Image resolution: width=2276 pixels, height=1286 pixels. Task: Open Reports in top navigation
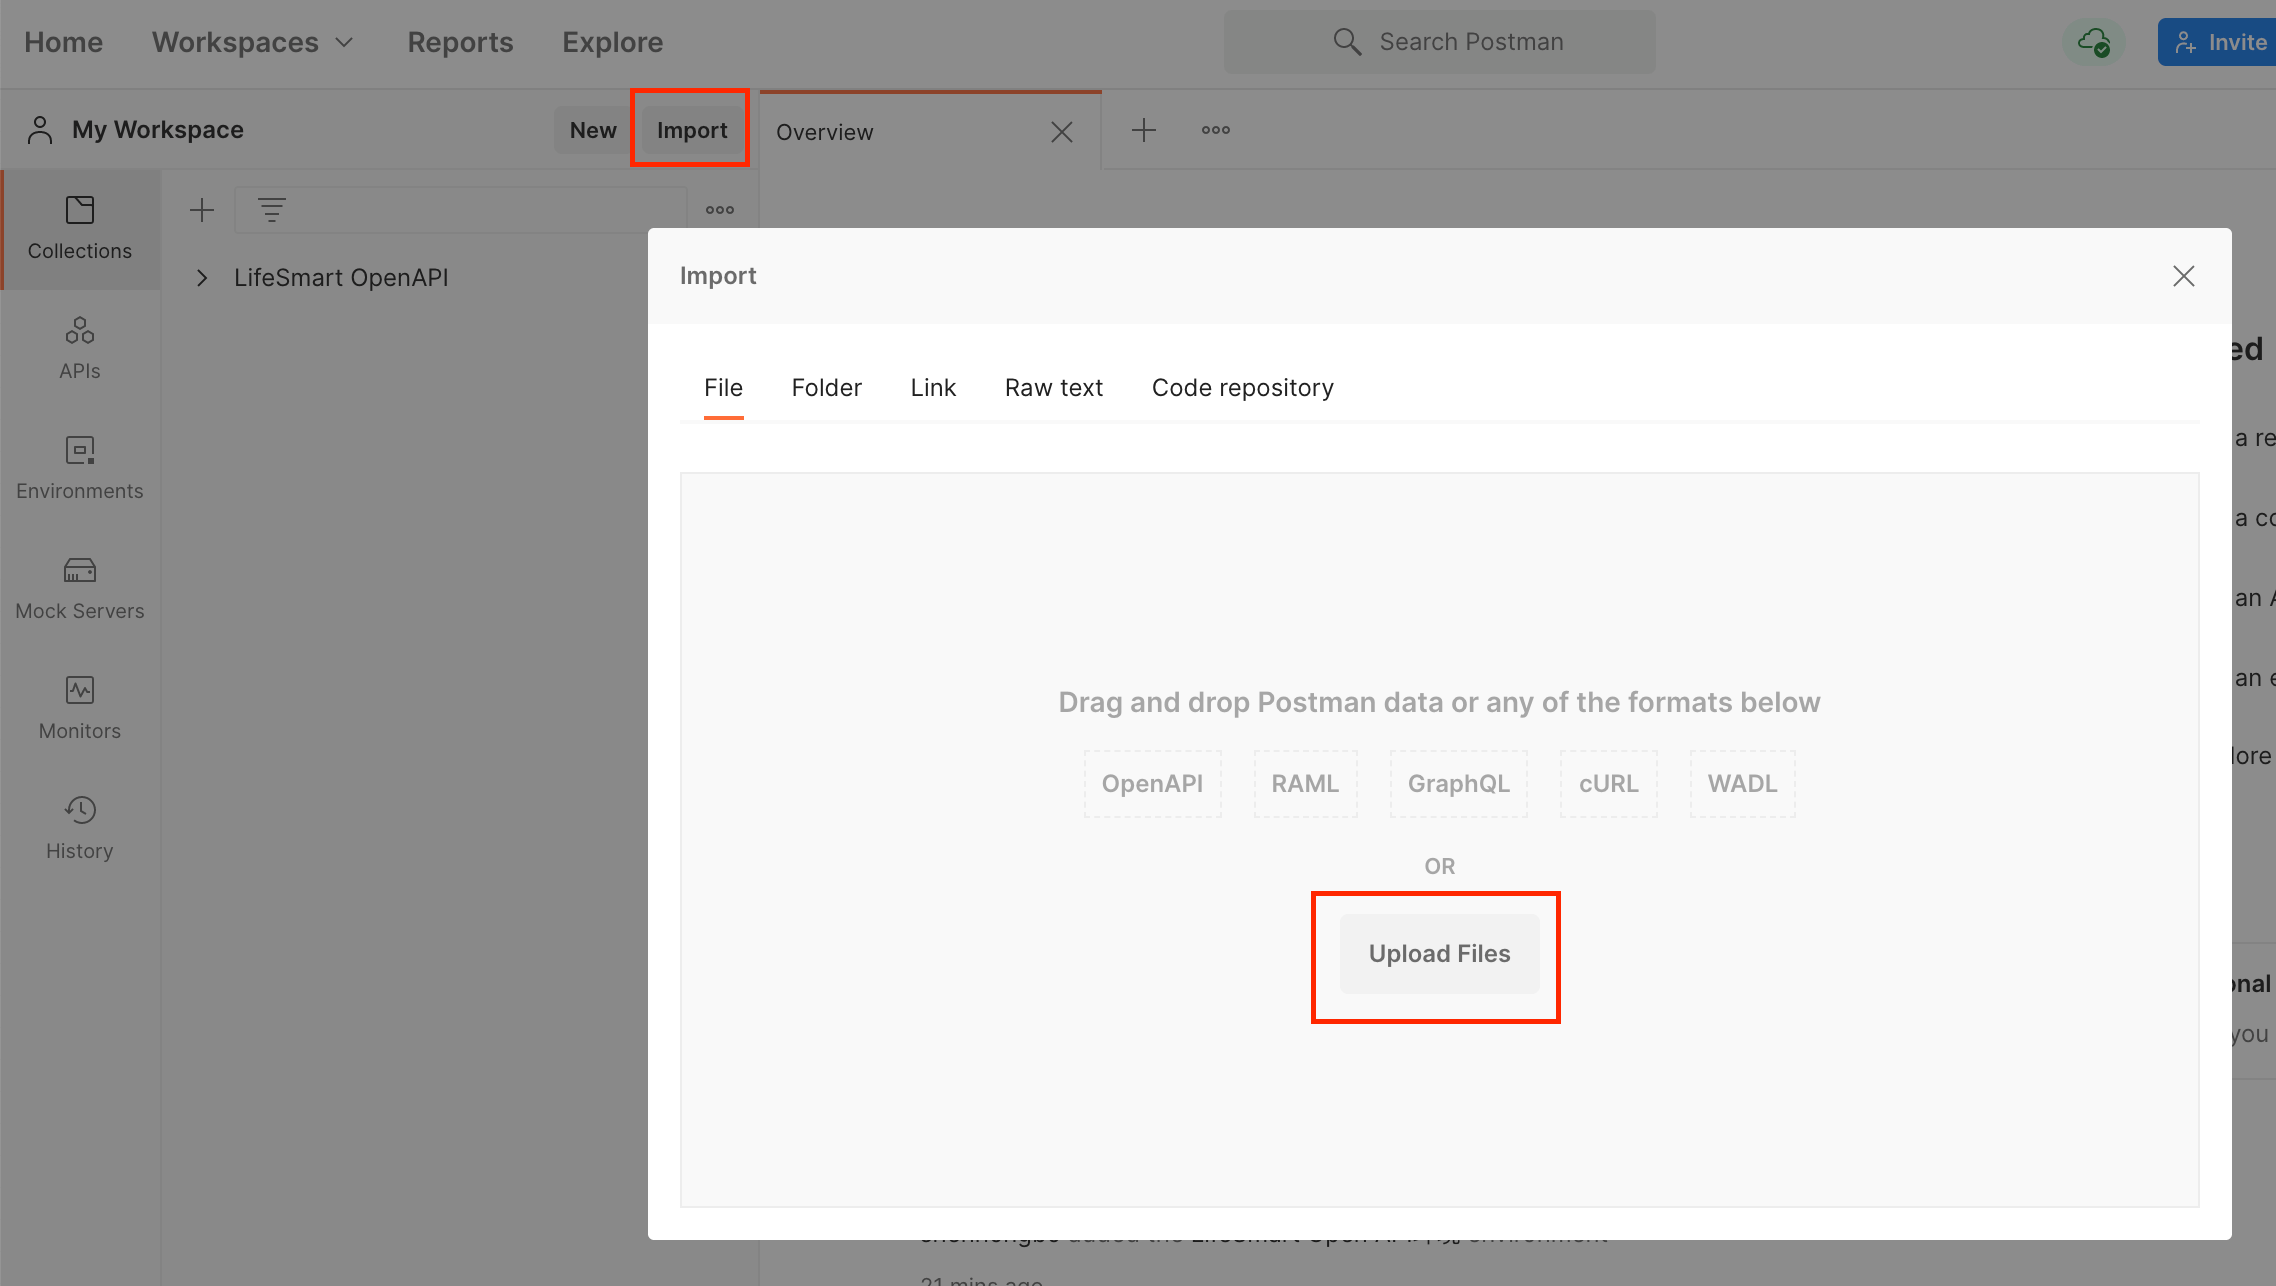(460, 42)
